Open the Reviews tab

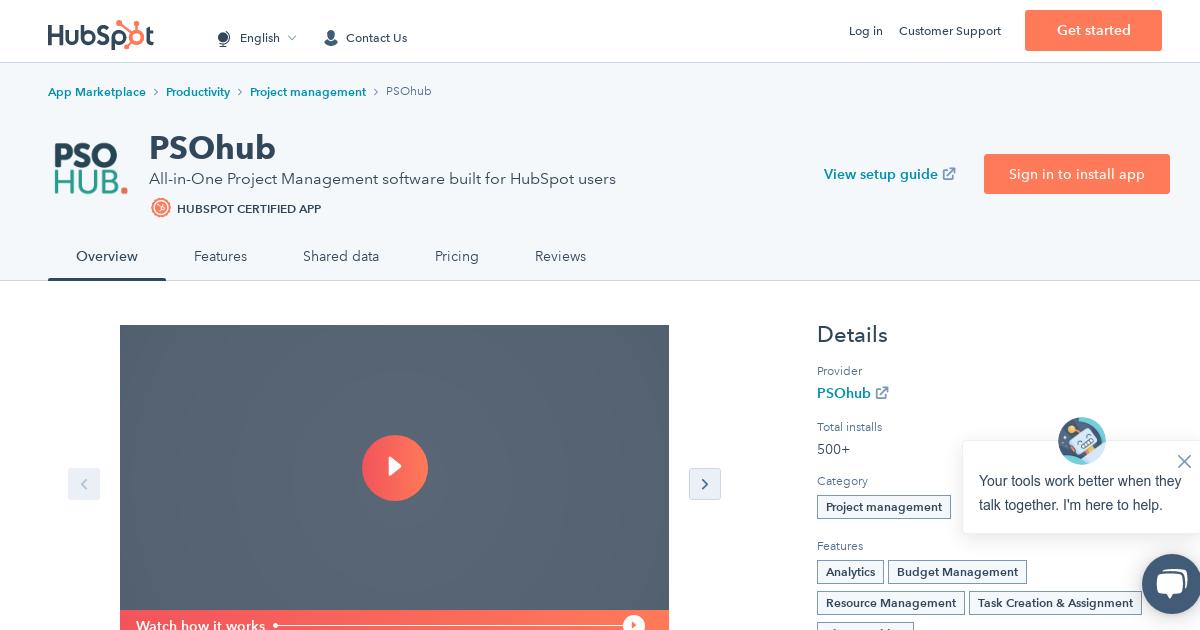coord(560,257)
